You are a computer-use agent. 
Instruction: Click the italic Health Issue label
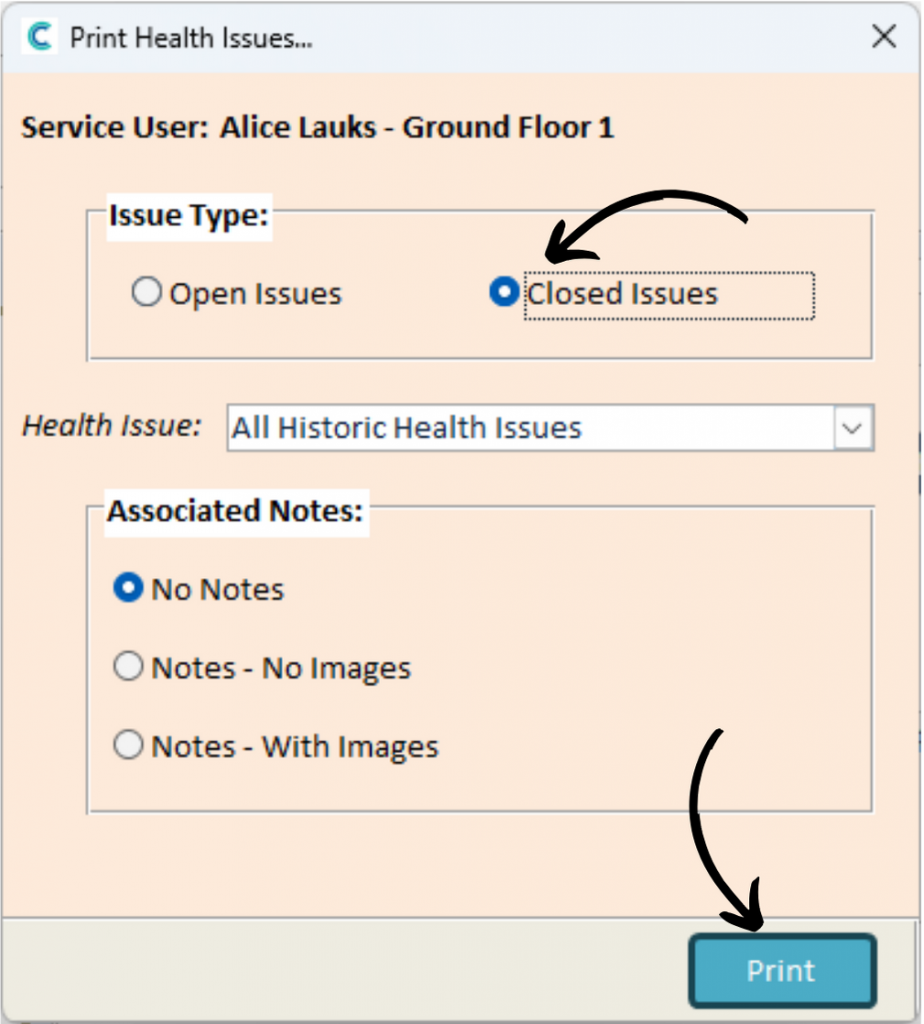coord(112,426)
